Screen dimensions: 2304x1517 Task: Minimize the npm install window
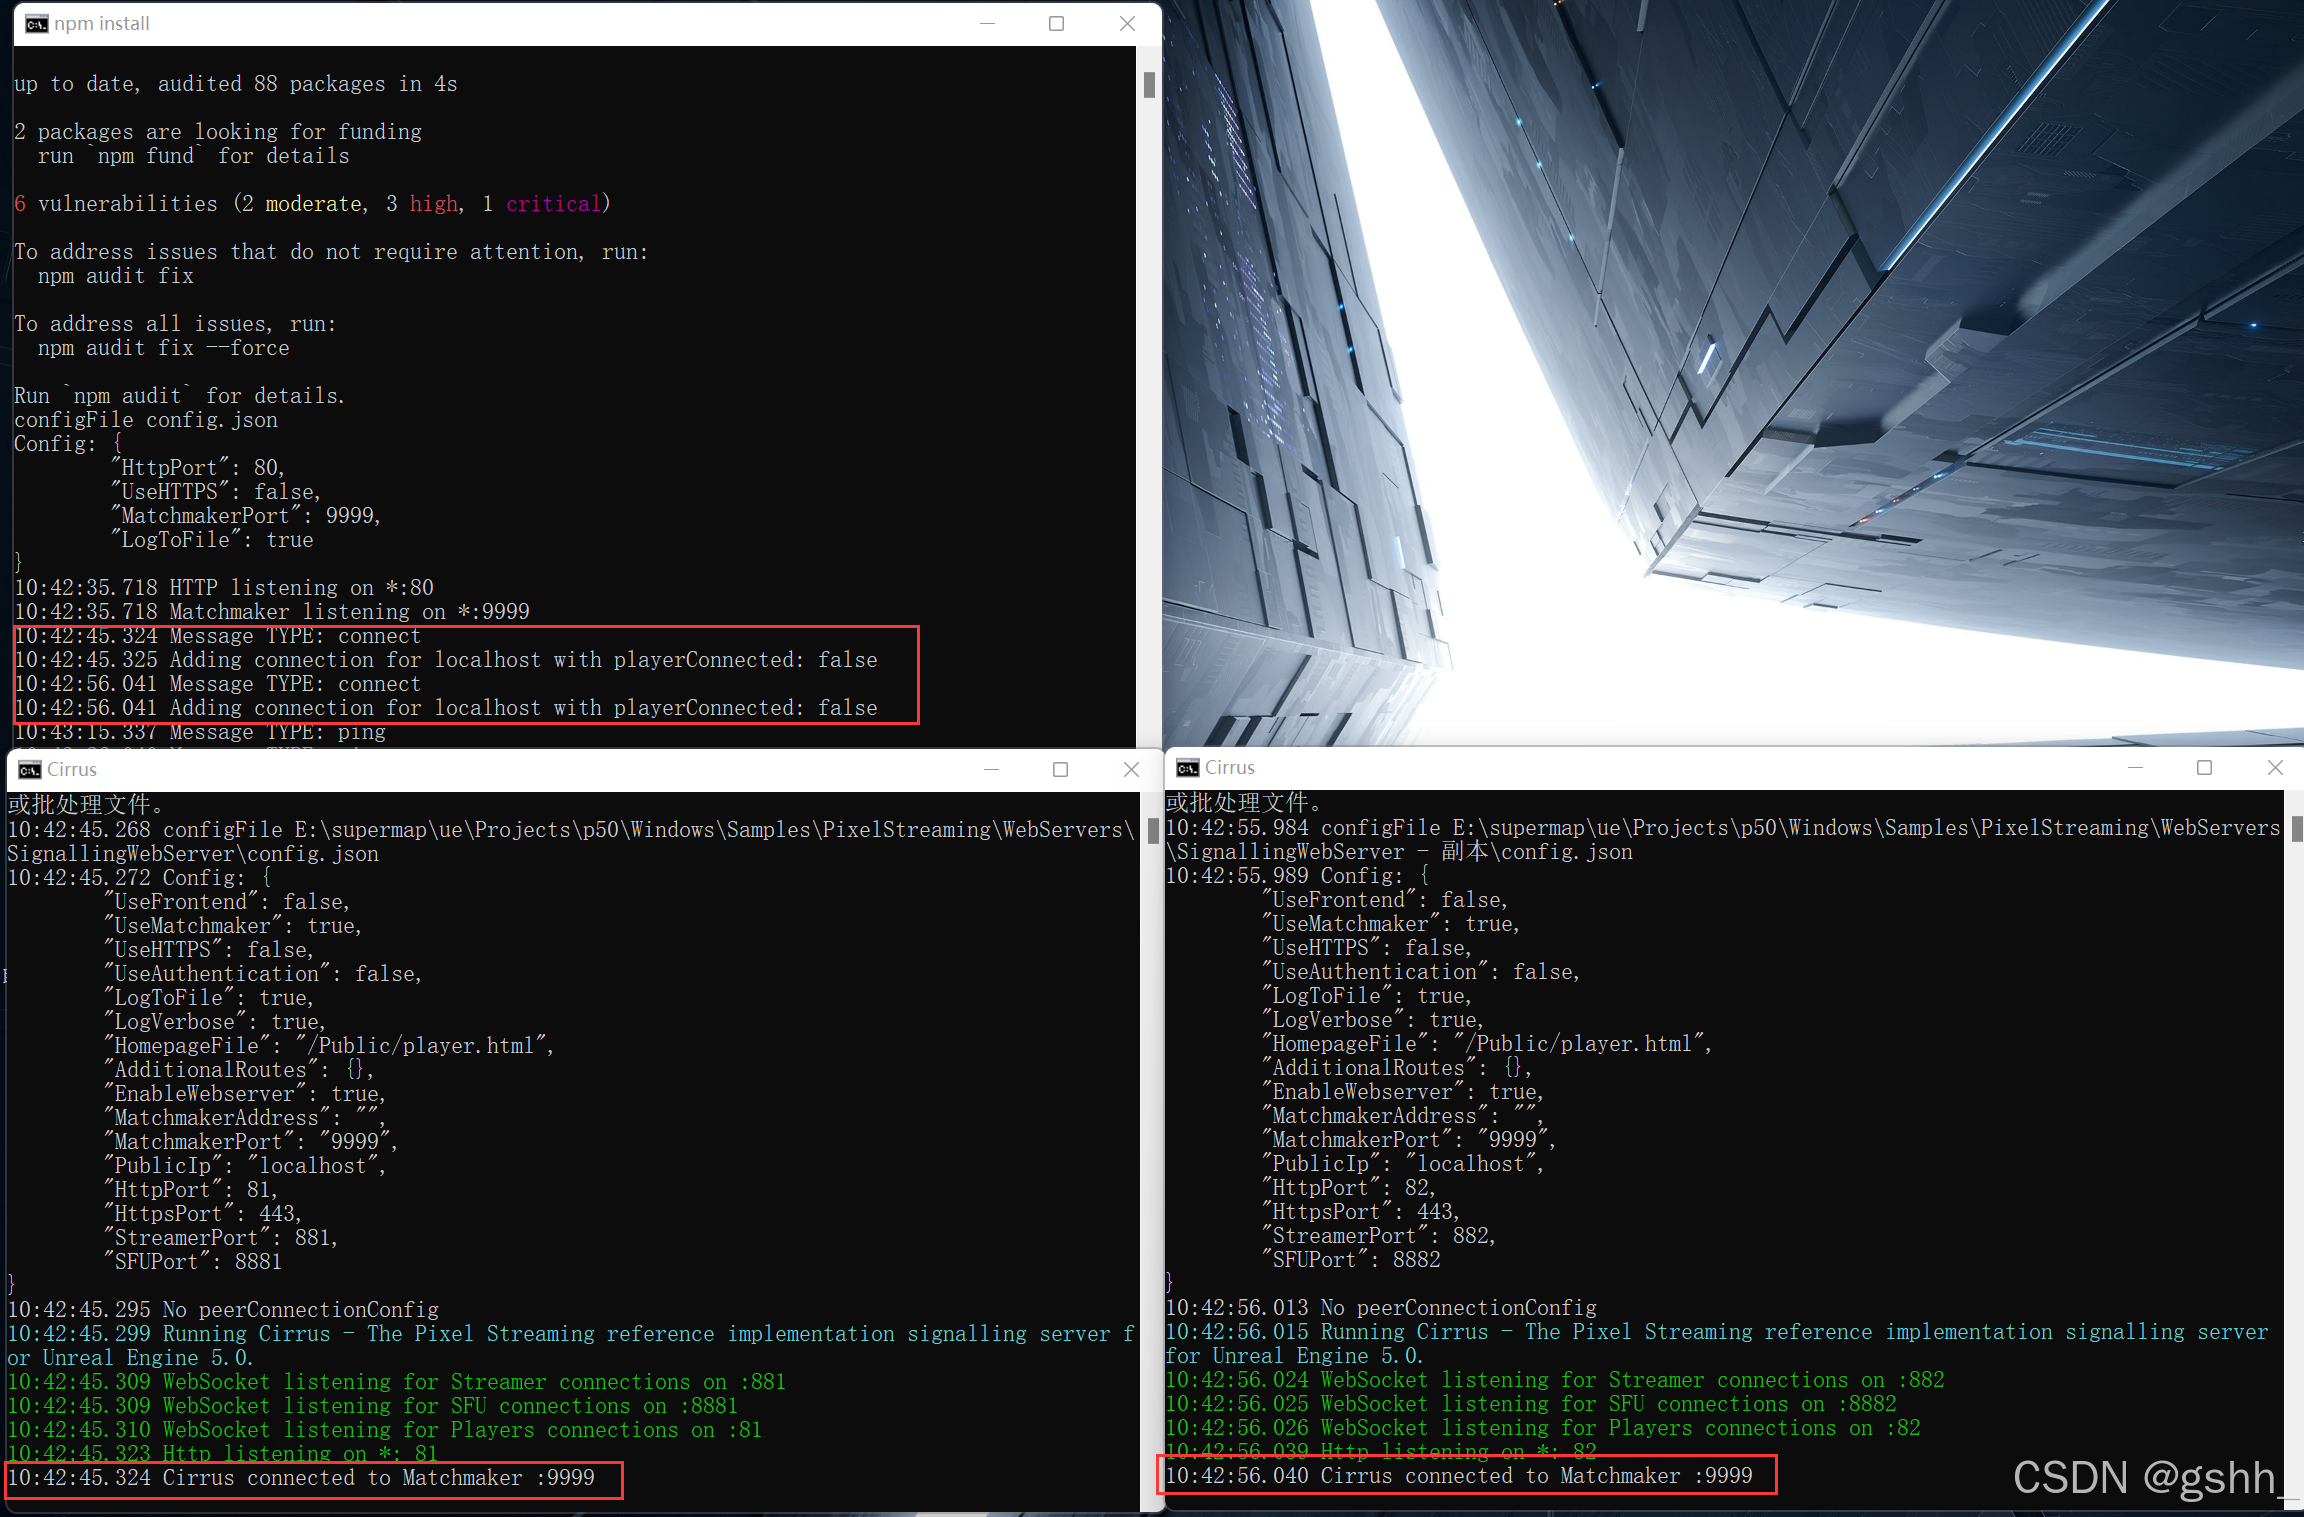pyautogui.click(x=987, y=24)
